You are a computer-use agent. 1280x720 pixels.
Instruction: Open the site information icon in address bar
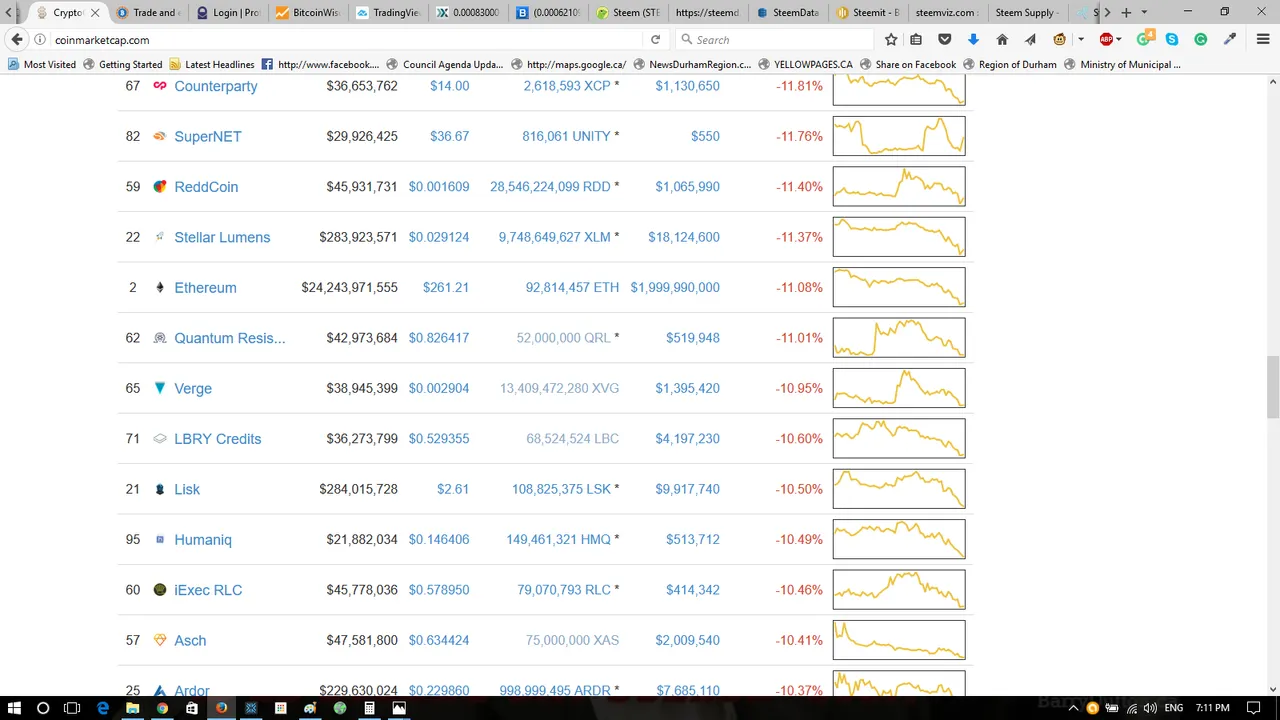pos(40,40)
